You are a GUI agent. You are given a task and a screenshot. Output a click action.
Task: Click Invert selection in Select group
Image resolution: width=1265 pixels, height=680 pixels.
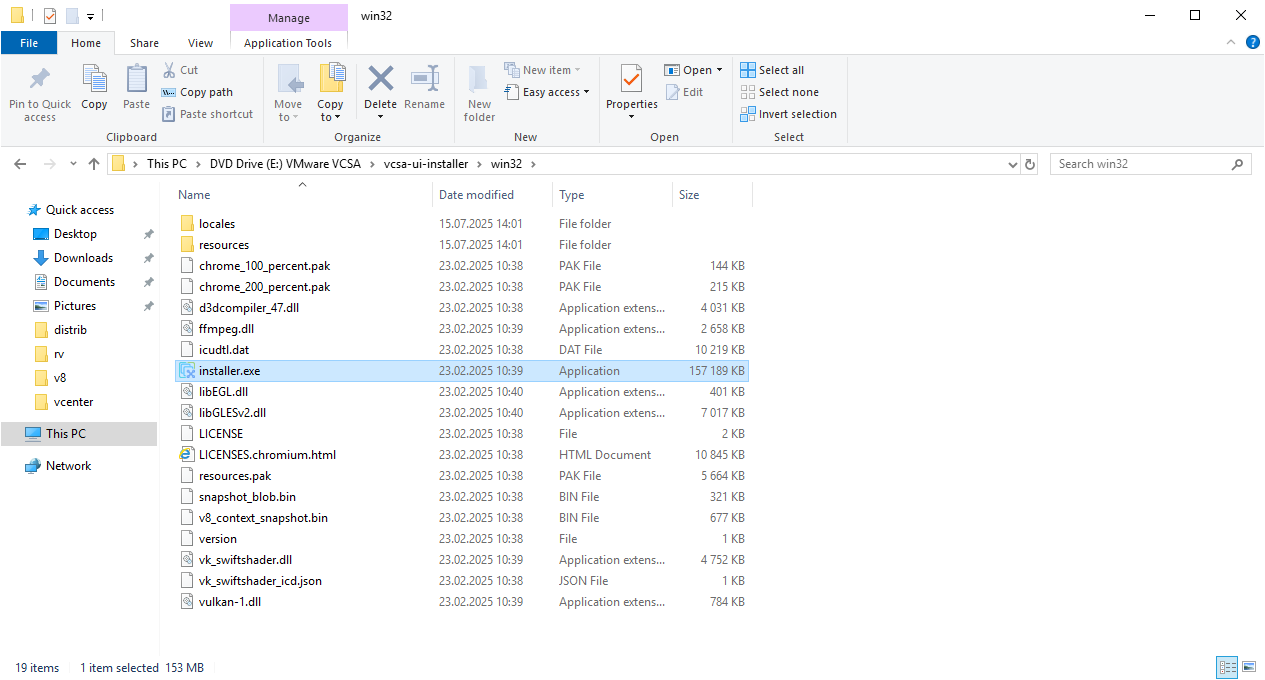(788, 114)
